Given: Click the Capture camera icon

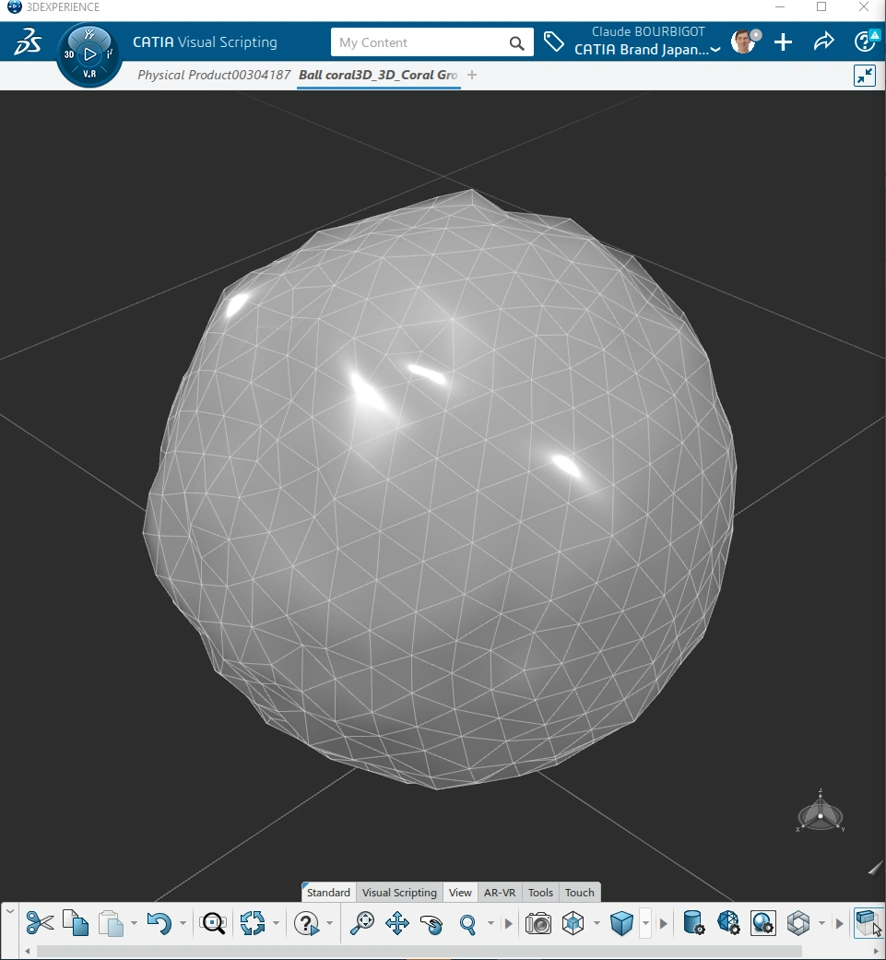Looking at the screenshot, I should (538, 923).
